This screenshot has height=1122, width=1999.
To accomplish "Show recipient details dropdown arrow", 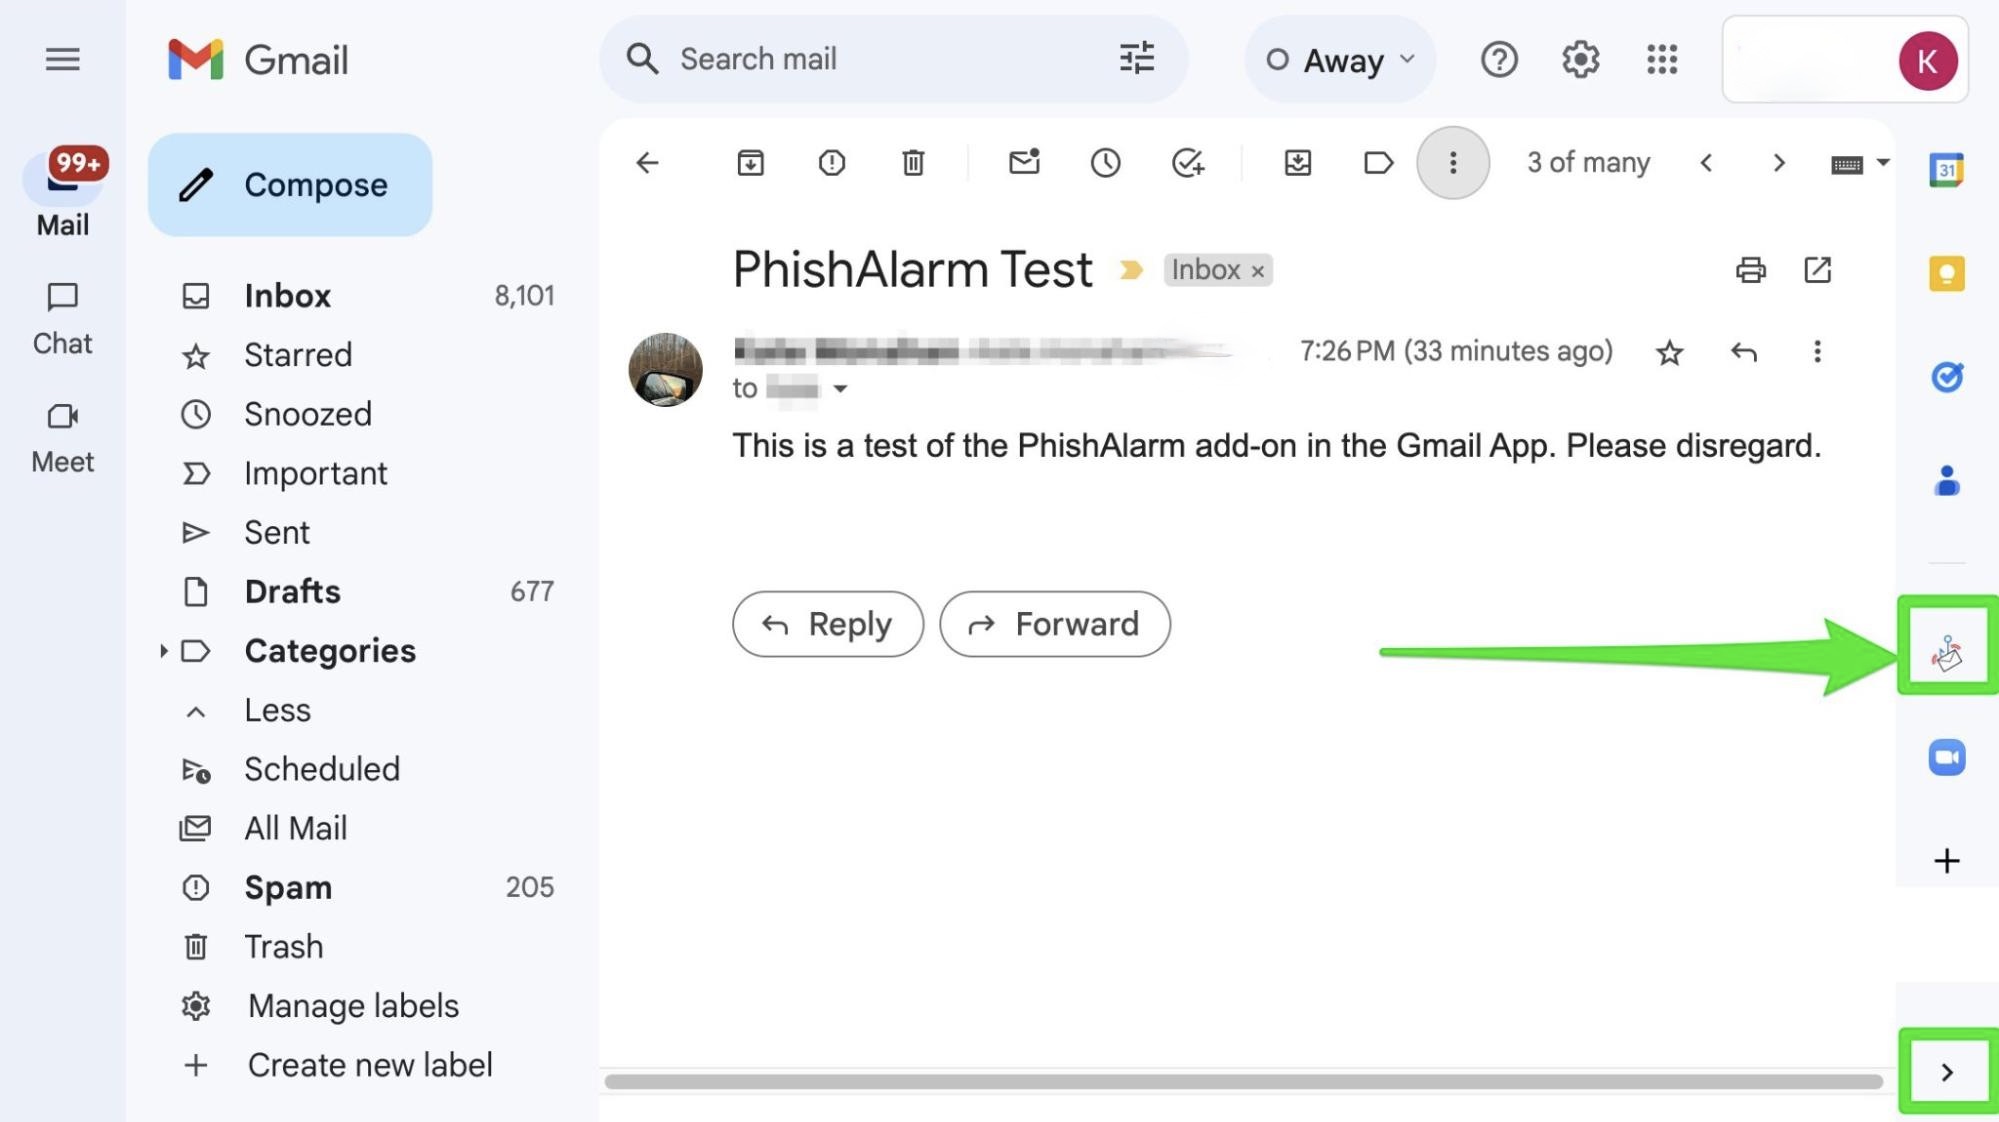I will point(840,389).
